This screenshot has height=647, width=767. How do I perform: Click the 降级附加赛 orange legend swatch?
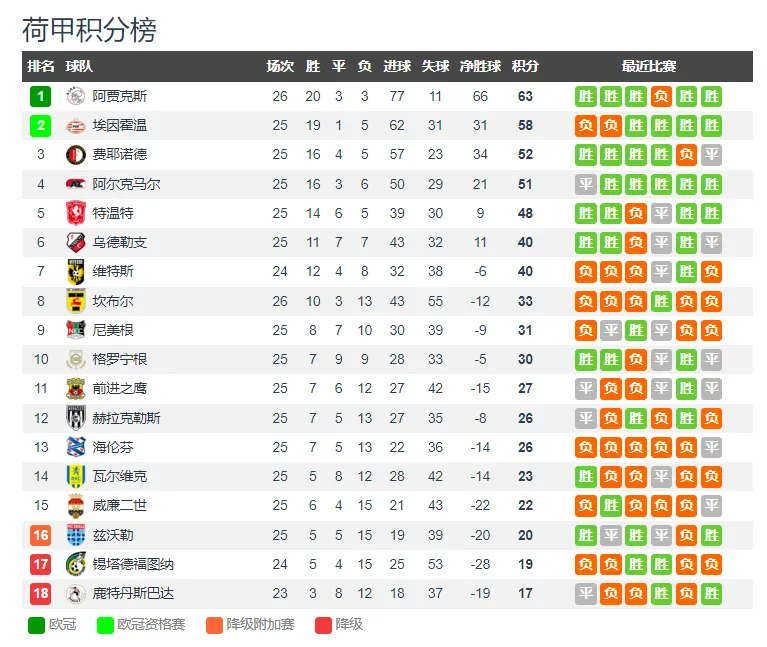[210, 625]
